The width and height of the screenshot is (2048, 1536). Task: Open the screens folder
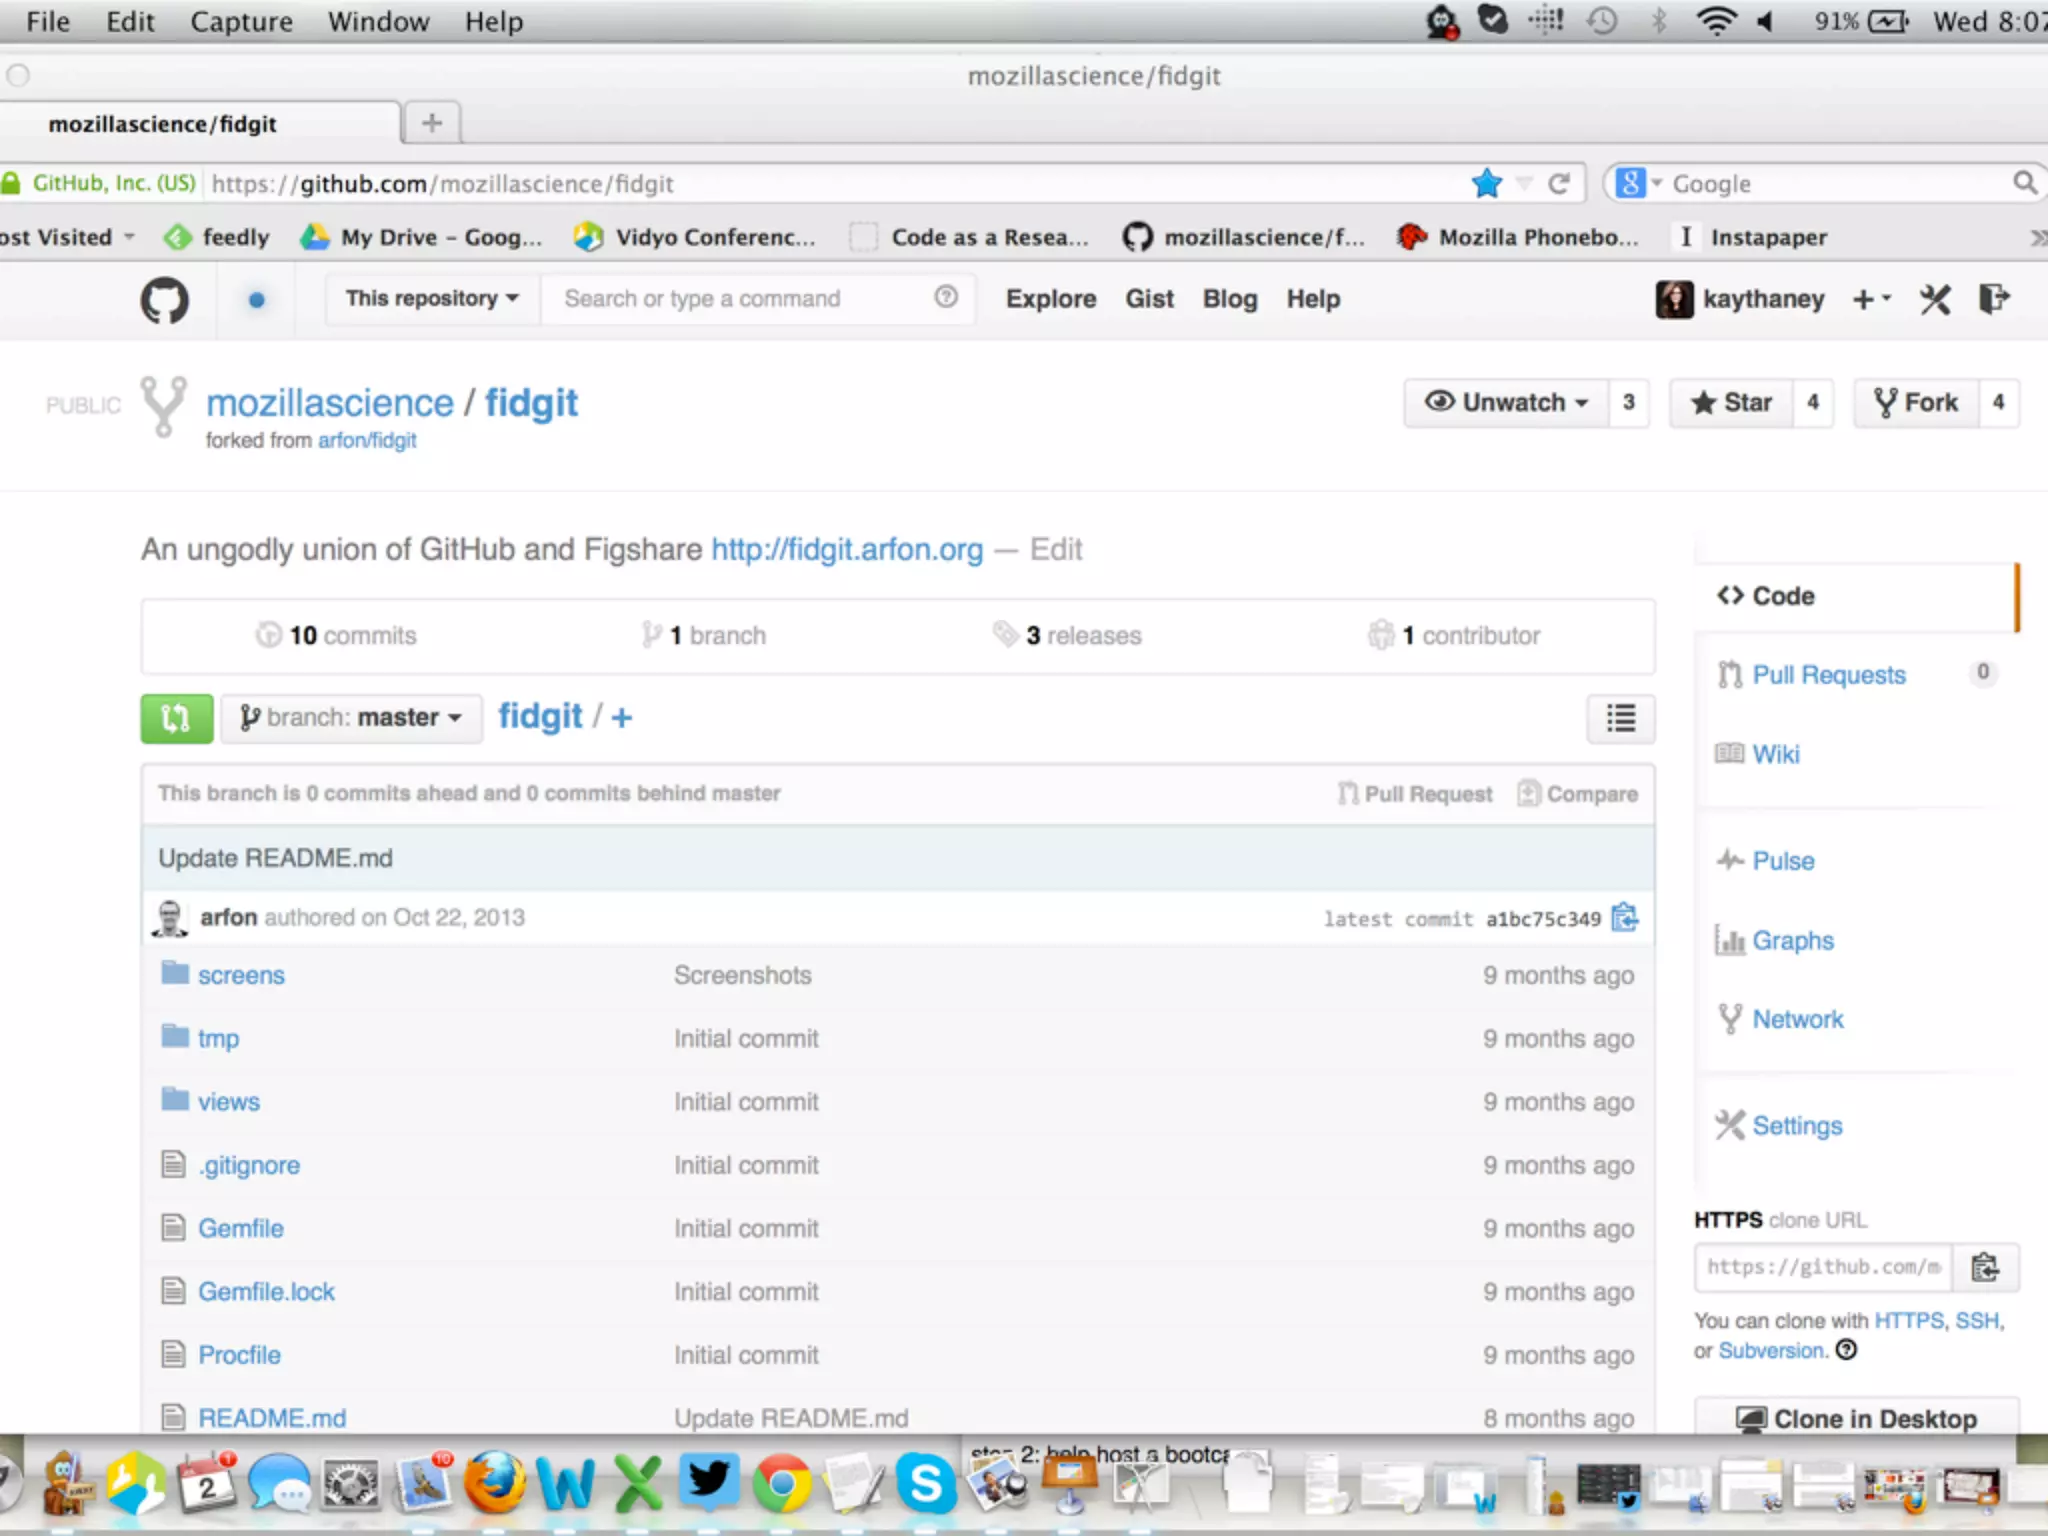241,975
